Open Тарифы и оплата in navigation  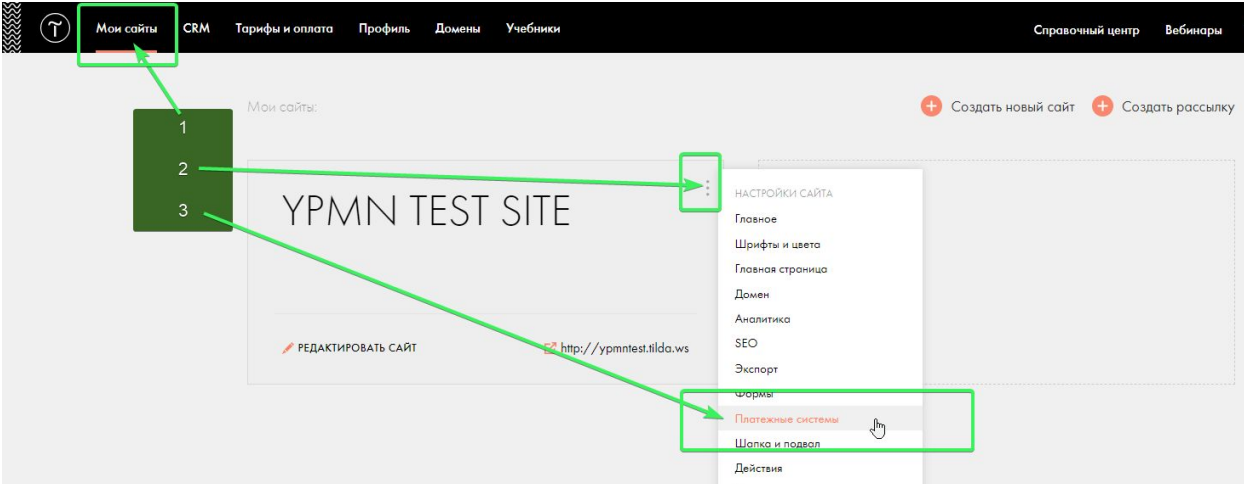pyautogui.click(x=284, y=29)
